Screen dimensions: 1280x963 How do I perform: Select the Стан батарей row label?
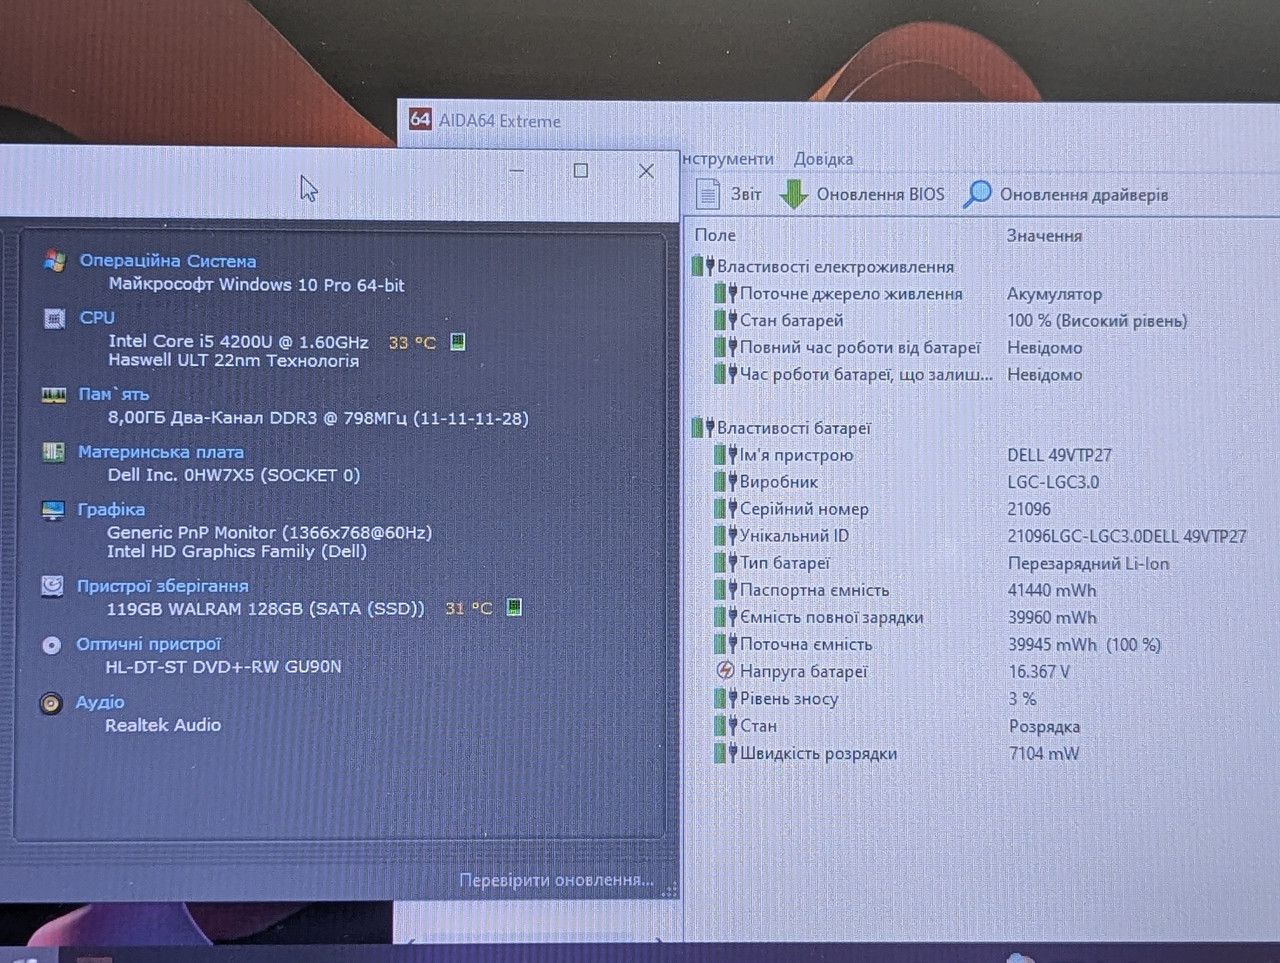pos(792,320)
